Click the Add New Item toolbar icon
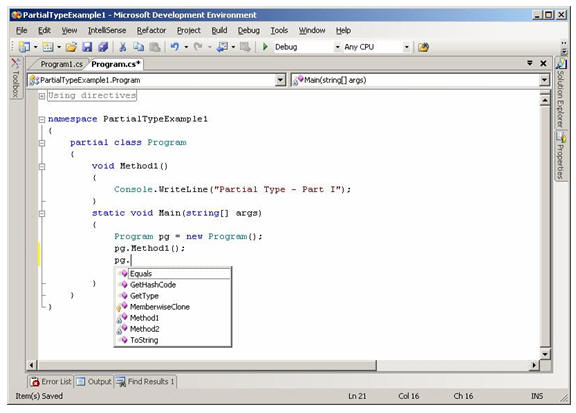This screenshot has width=576, height=413. point(48,47)
